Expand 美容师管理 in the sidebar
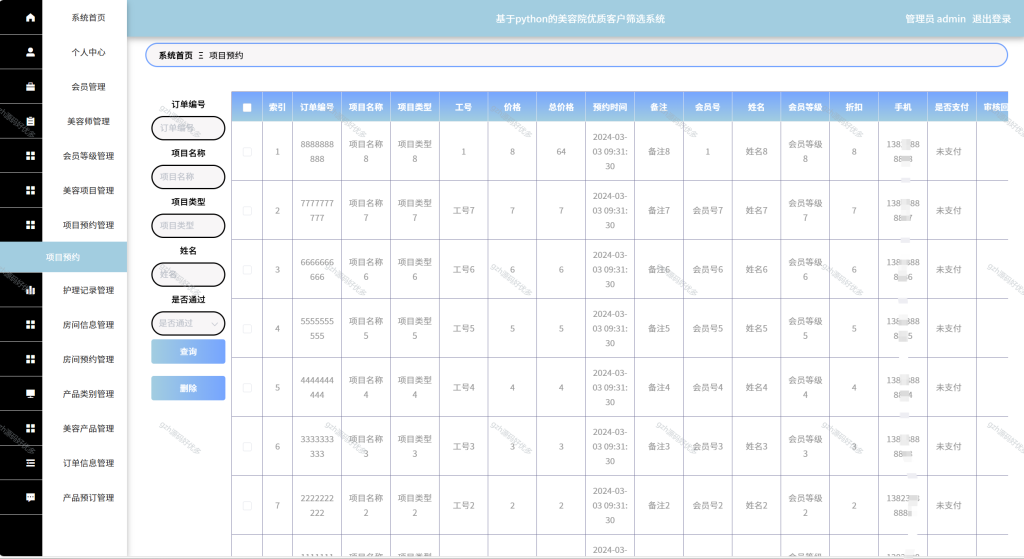The width and height of the screenshot is (1024, 559). click(x=88, y=121)
